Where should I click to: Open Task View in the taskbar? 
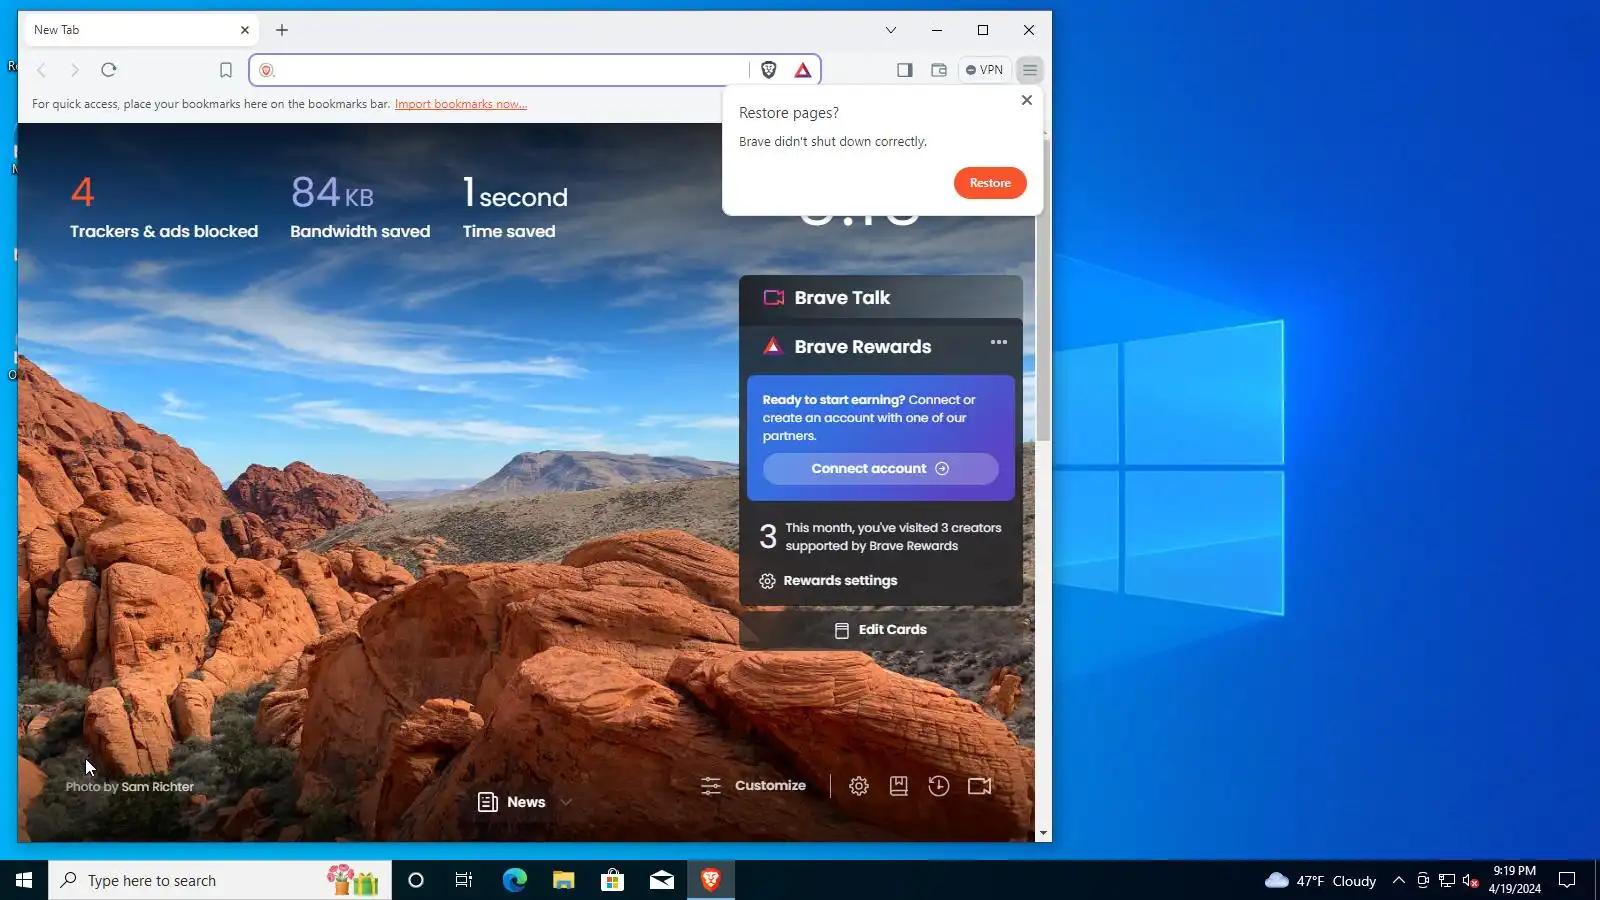click(464, 880)
